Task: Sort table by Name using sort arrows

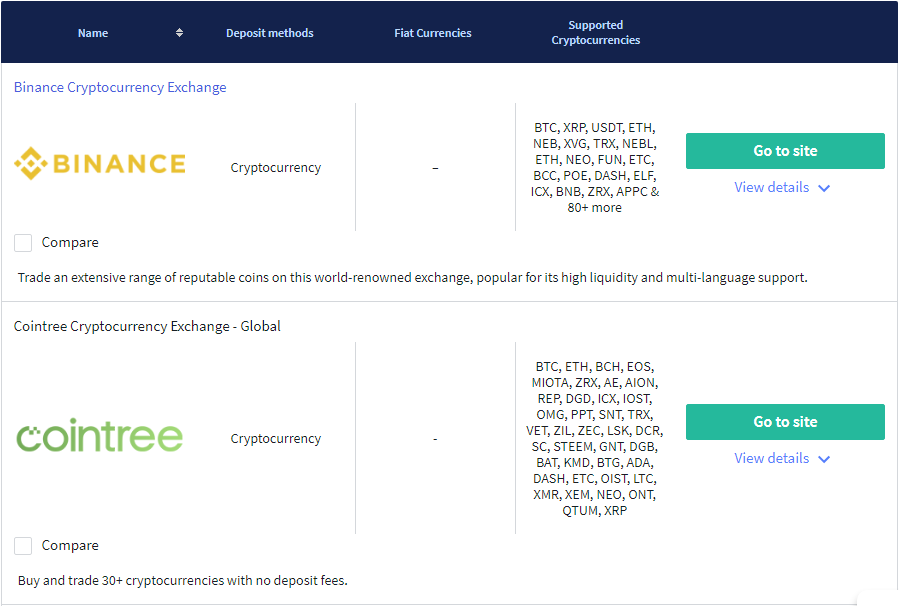Action: [x=179, y=33]
